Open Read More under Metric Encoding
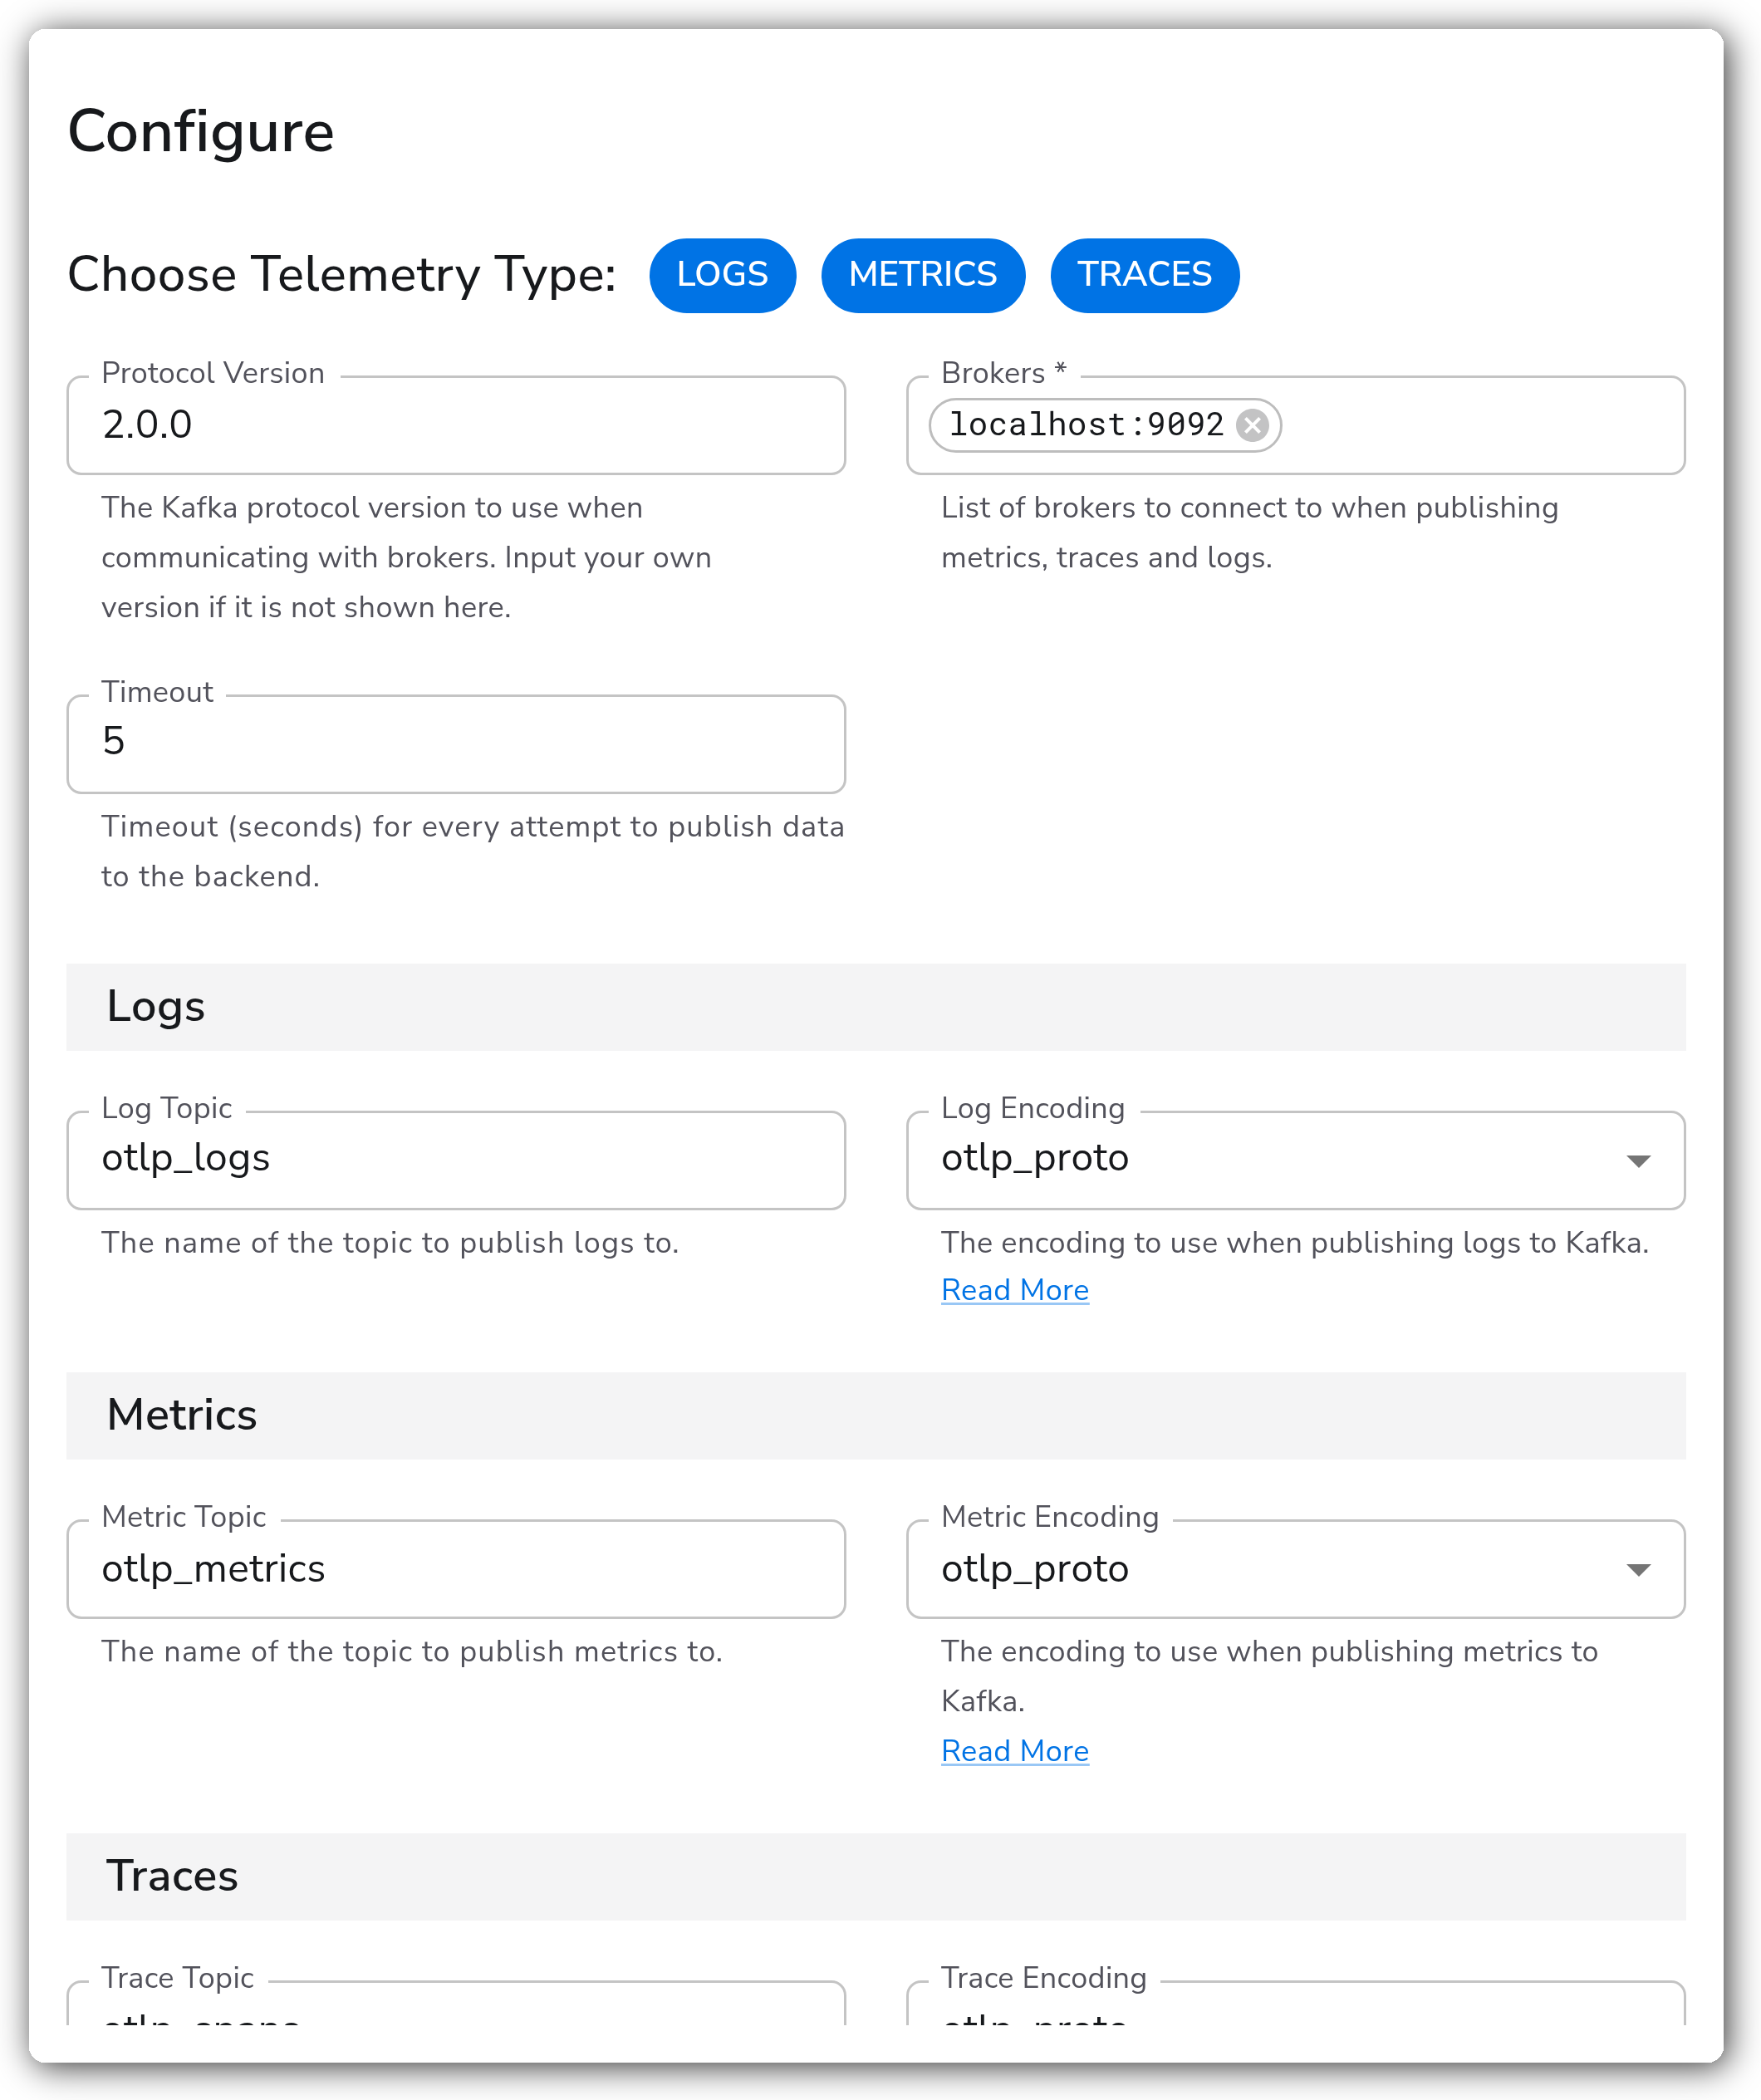The height and width of the screenshot is (2100, 1761). [1014, 1751]
